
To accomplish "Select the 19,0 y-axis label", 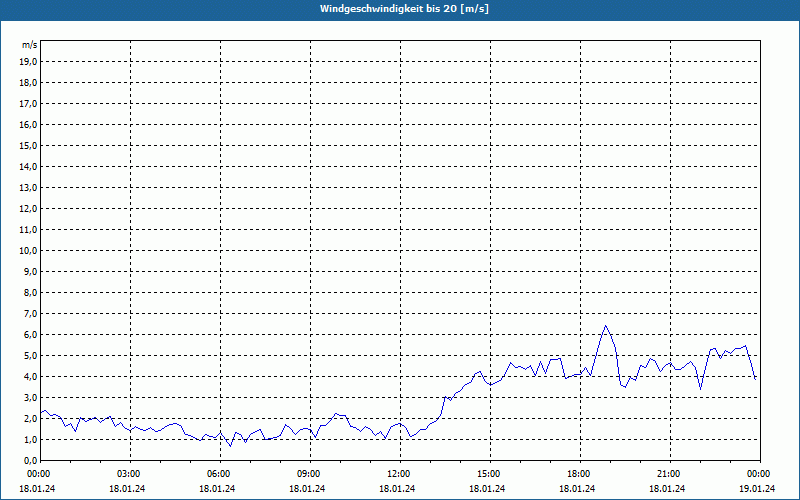I will tap(29, 62).
